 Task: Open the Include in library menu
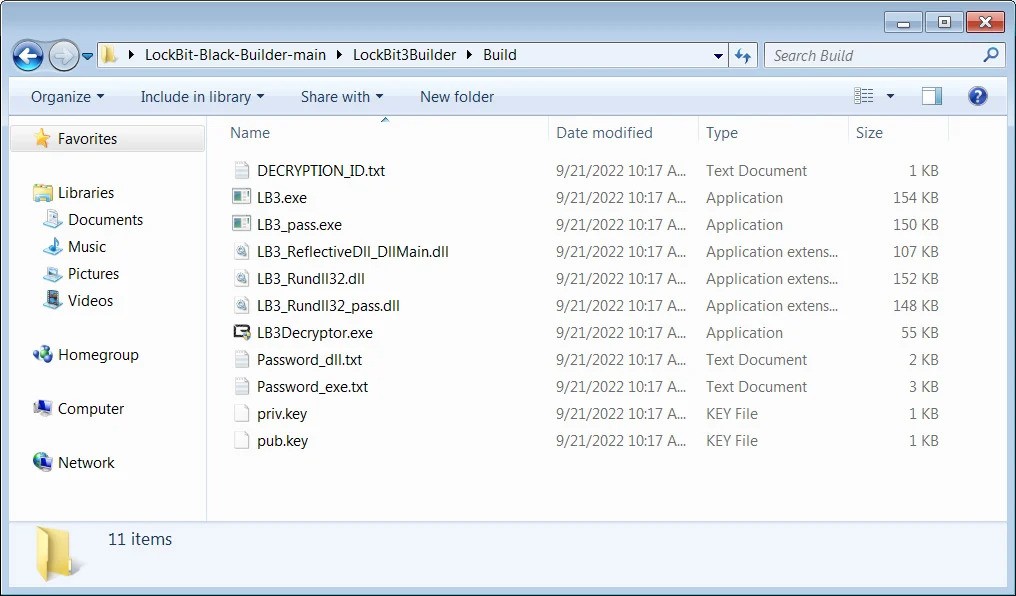(x=201, y=96)
